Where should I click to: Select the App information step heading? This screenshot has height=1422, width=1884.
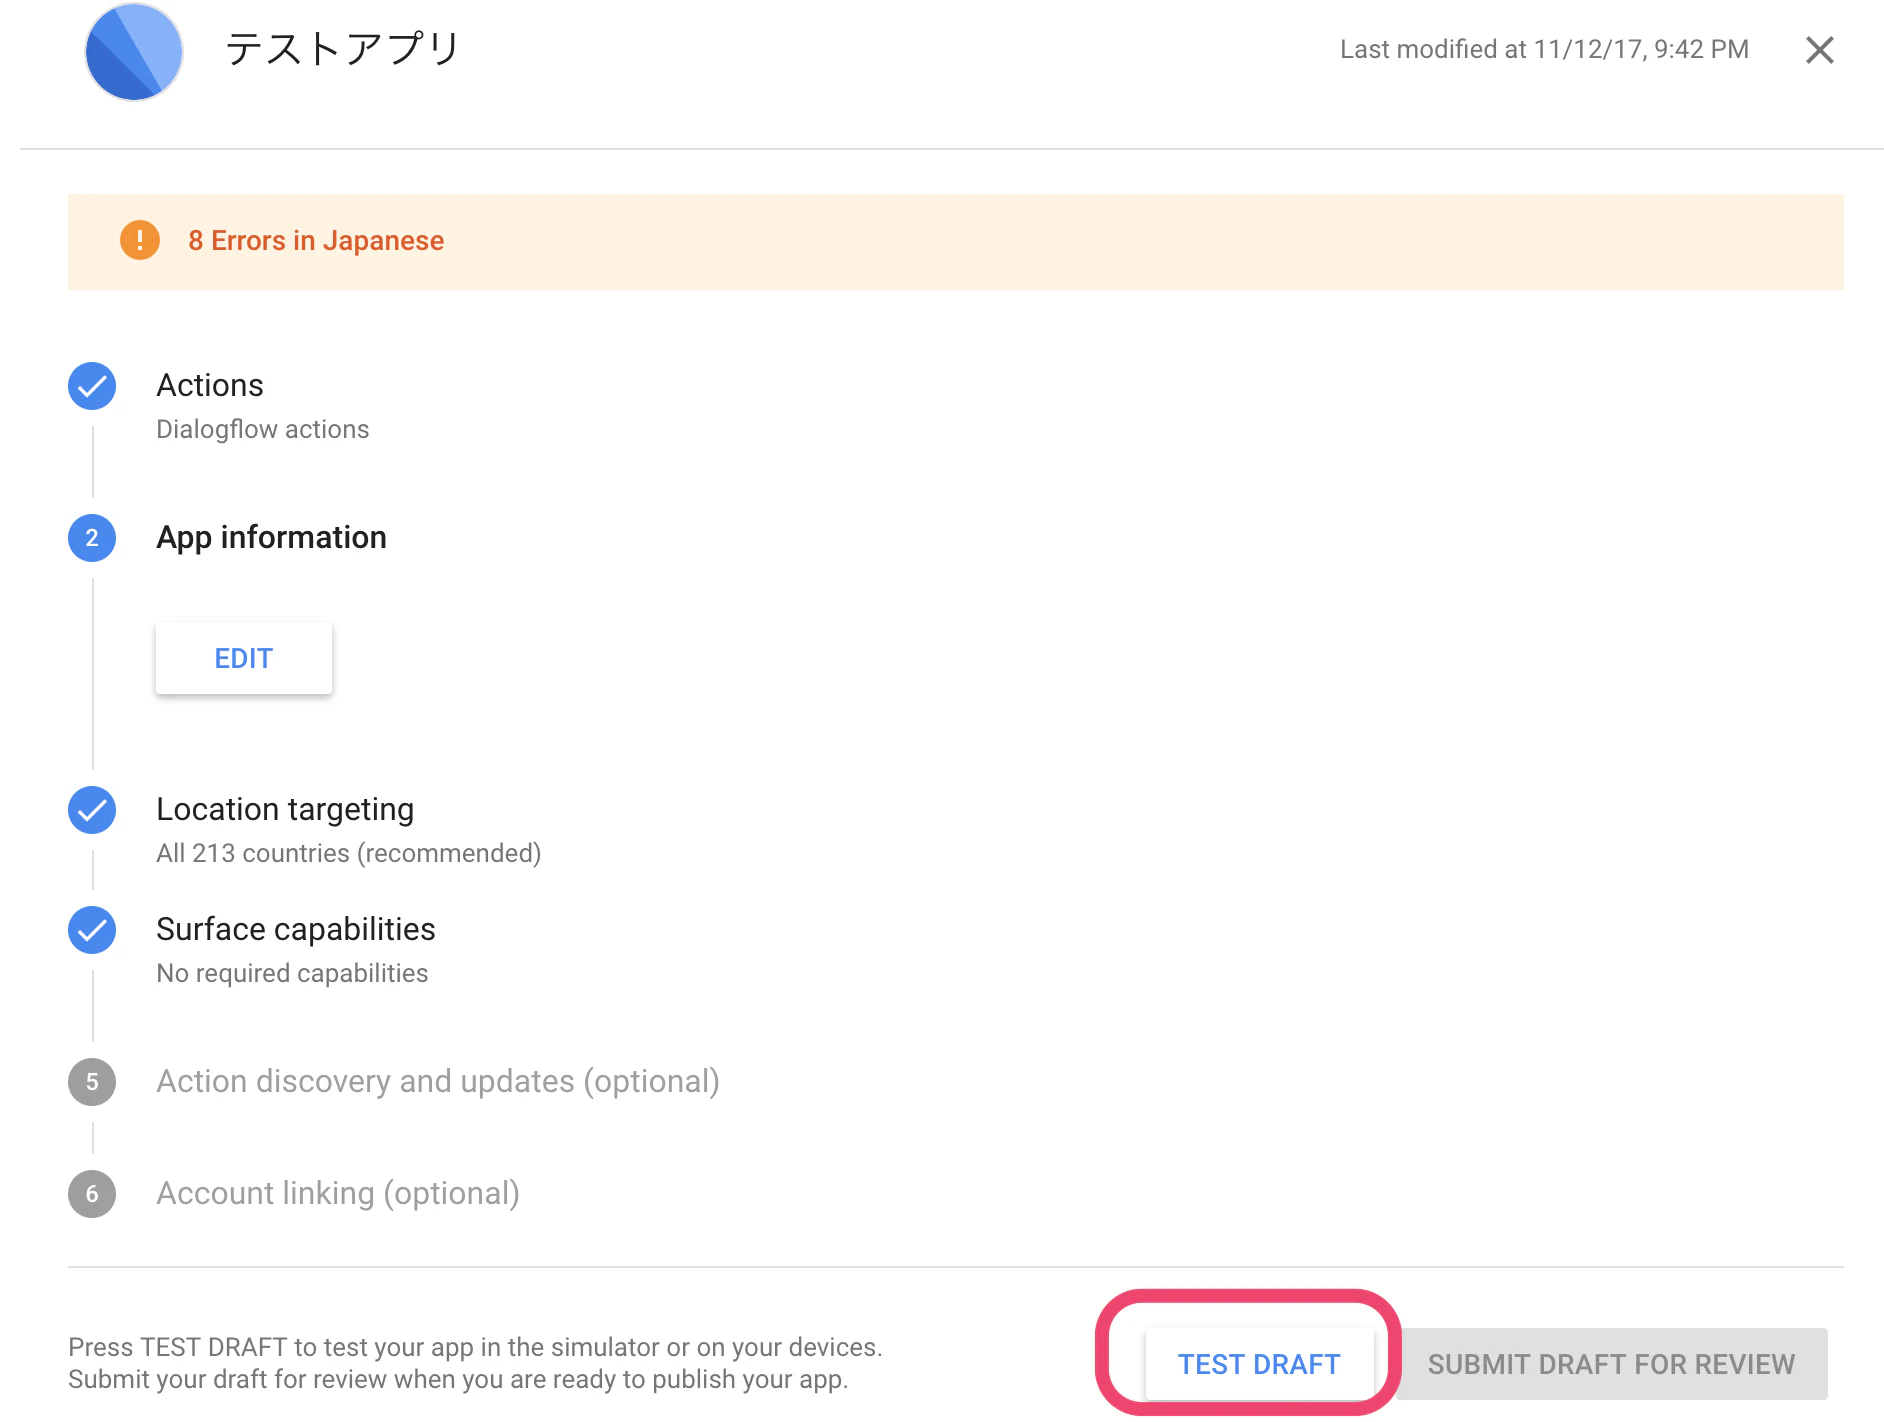pyautogui.click(x=271, y=537)
